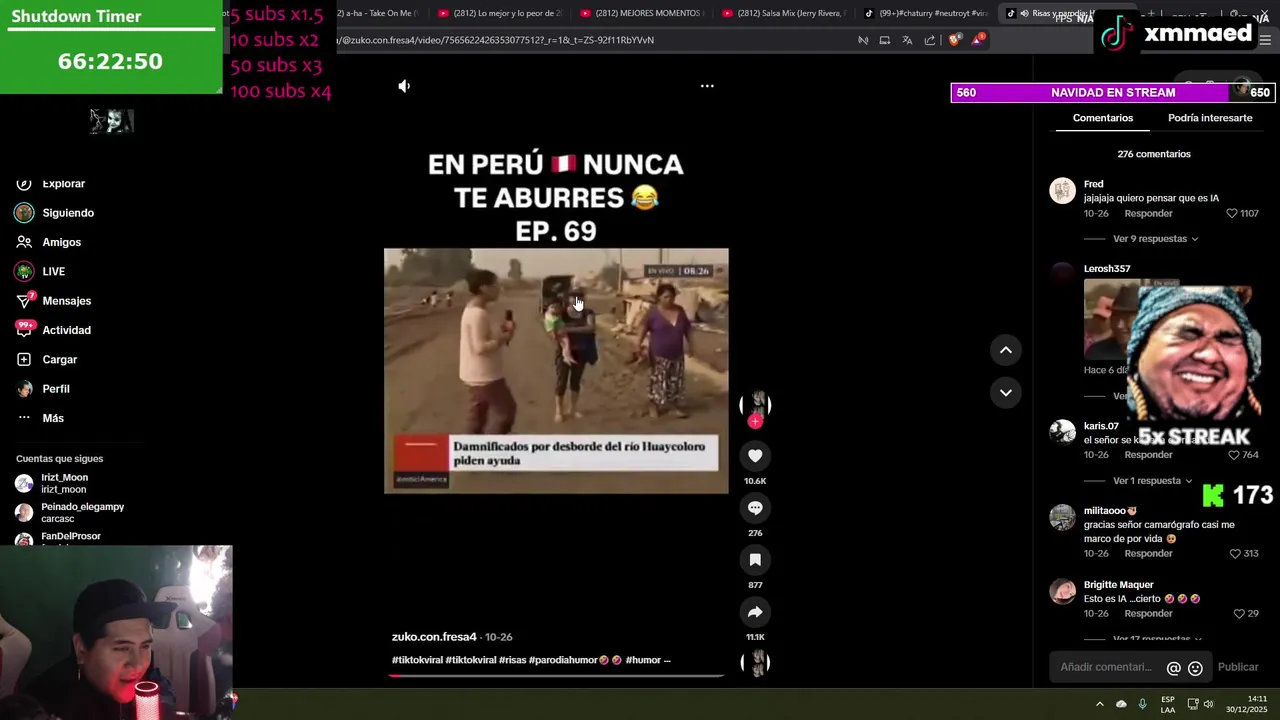The height and width of the screenshot is (720, 1280).
Task: Open the volume speaker tray icon
Action: pos(1208,704)
